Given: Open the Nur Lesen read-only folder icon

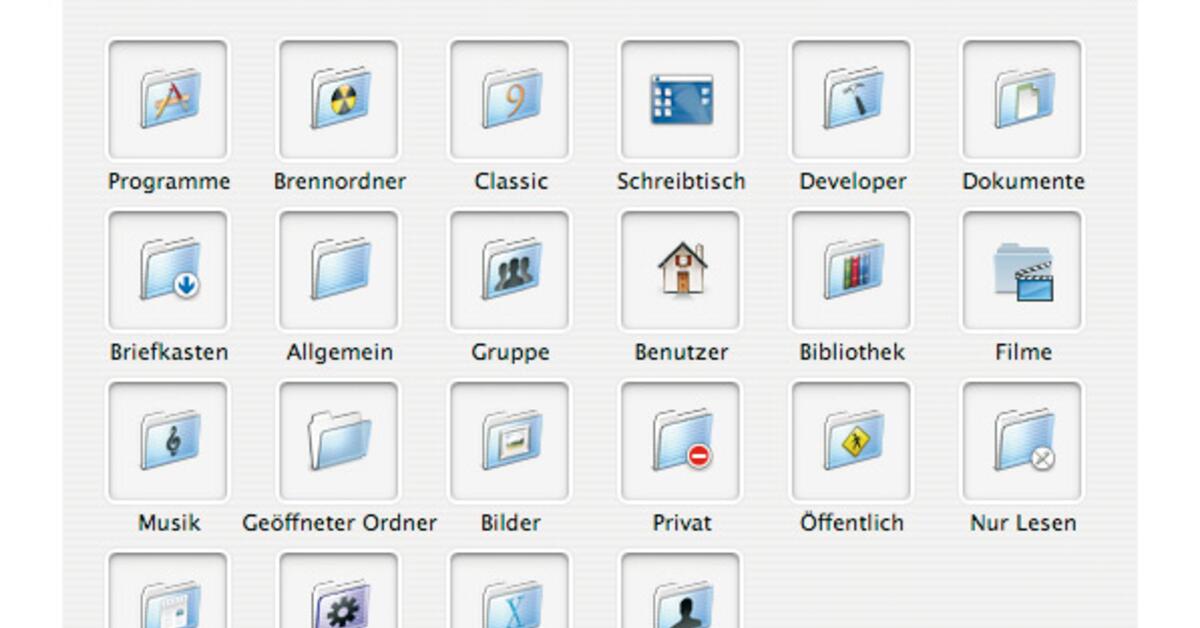Looking at the screenshot, I should 1022,442.
